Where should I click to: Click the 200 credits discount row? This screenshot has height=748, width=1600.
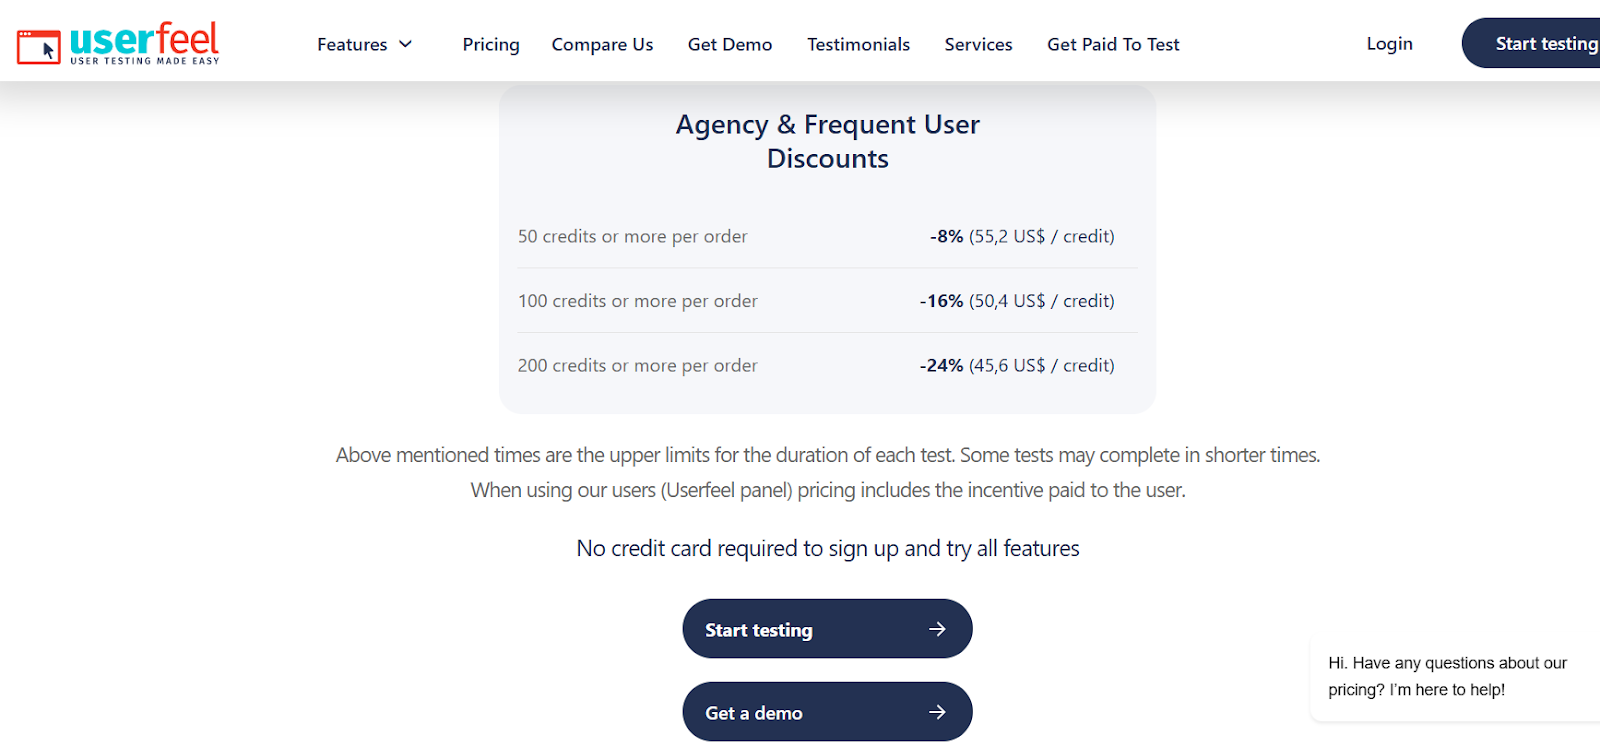tap(827, 365)
